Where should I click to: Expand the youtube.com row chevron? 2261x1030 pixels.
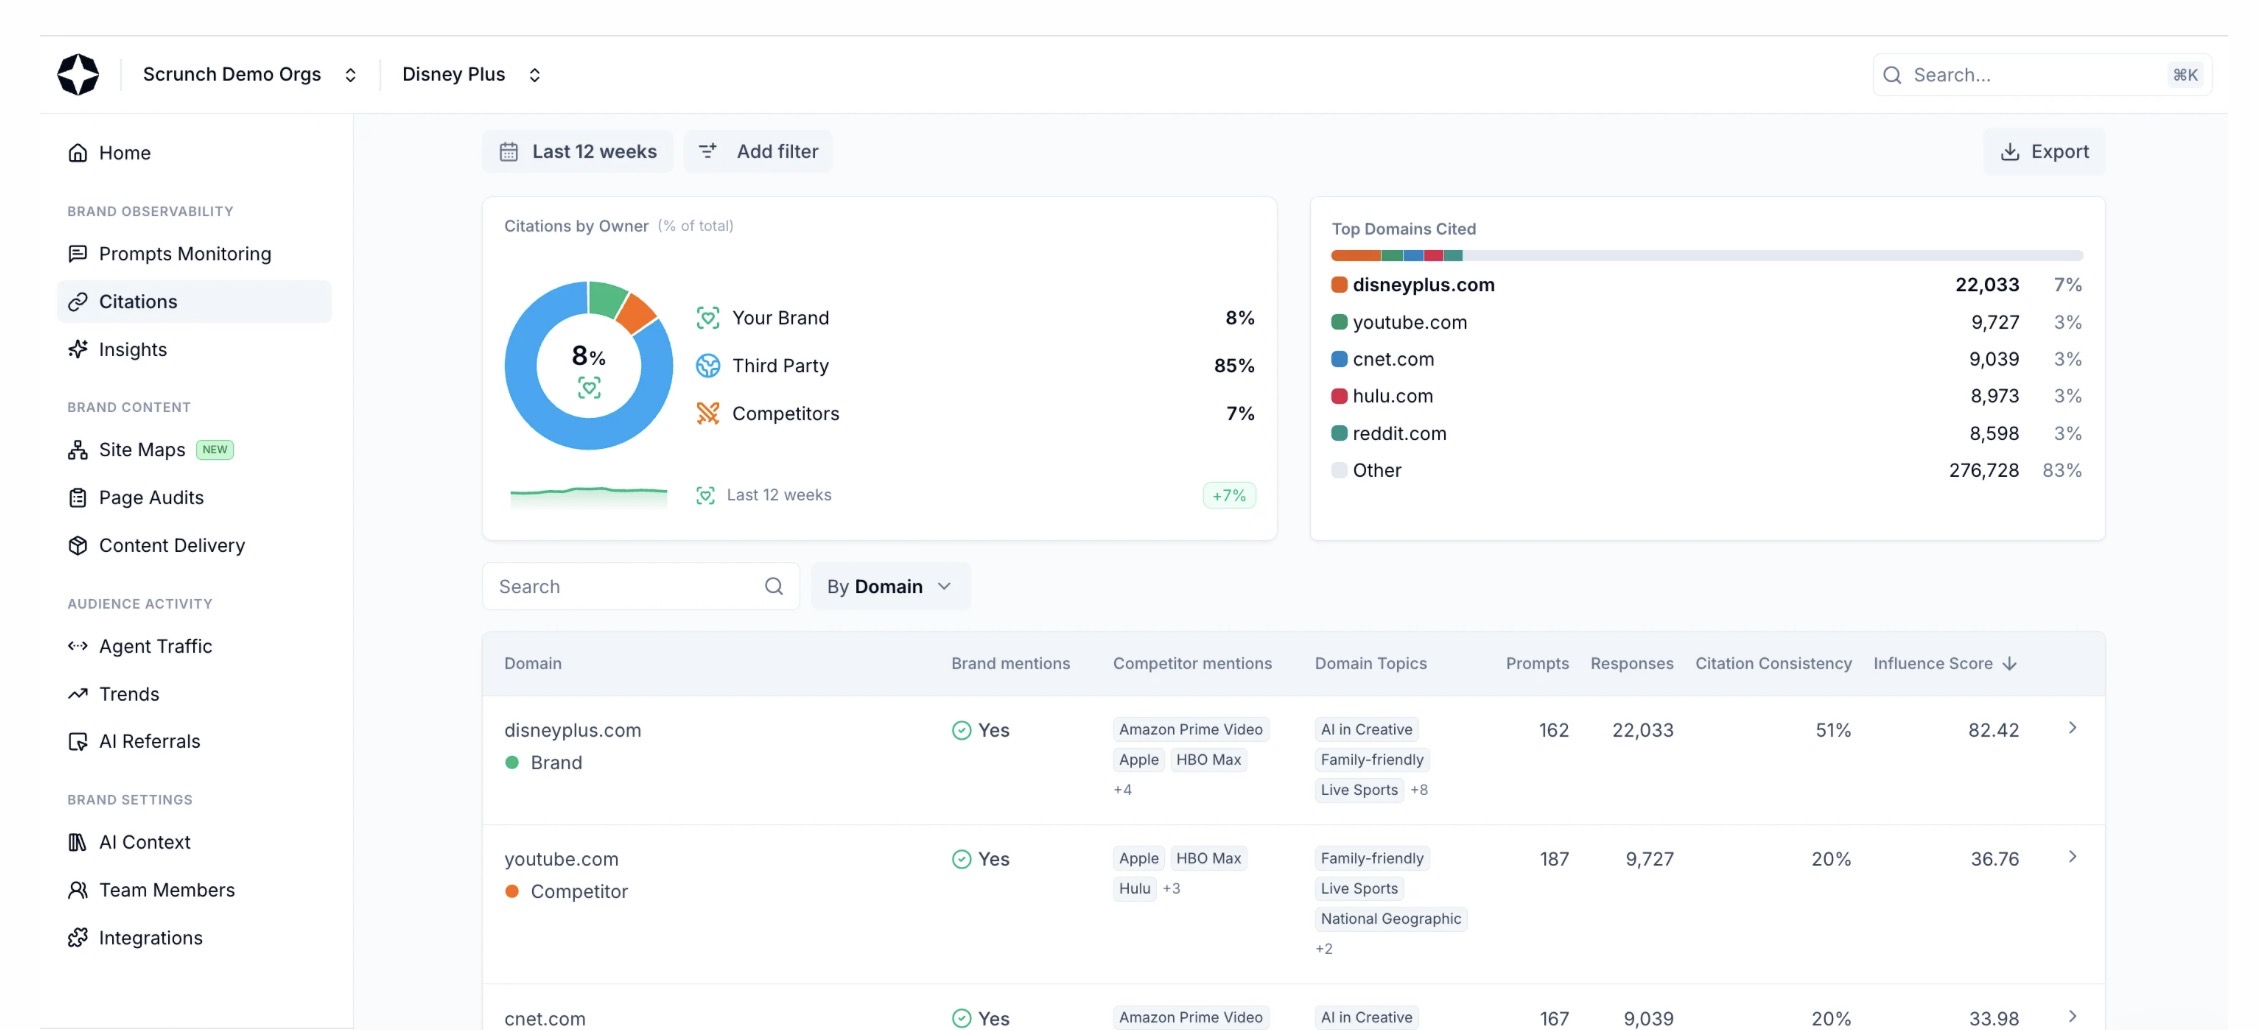pos(2072,857)
